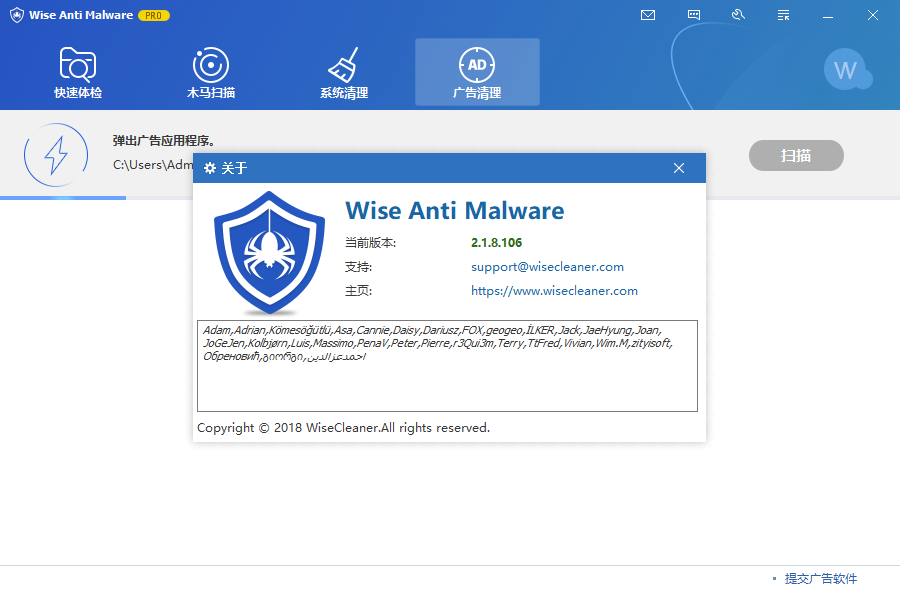The width and height of the screenshot is (900, 595).
Task: Click the Wise Anti Malware shield logo in title bar
Action: [x=17, y=15]
